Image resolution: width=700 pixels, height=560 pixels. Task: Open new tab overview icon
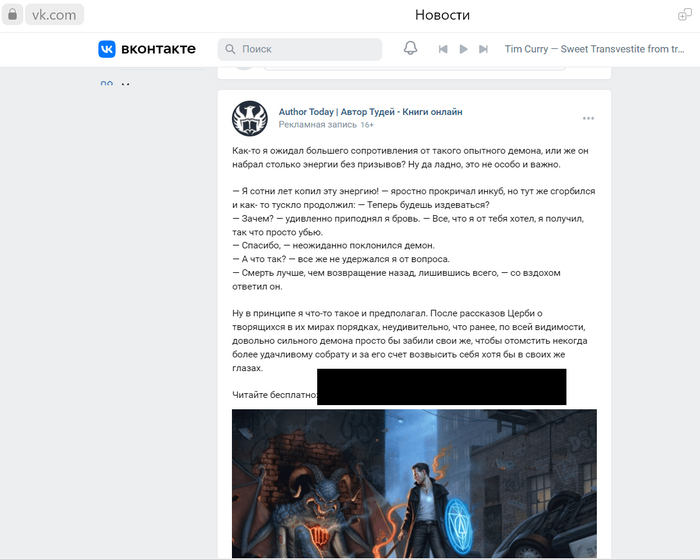684,15
